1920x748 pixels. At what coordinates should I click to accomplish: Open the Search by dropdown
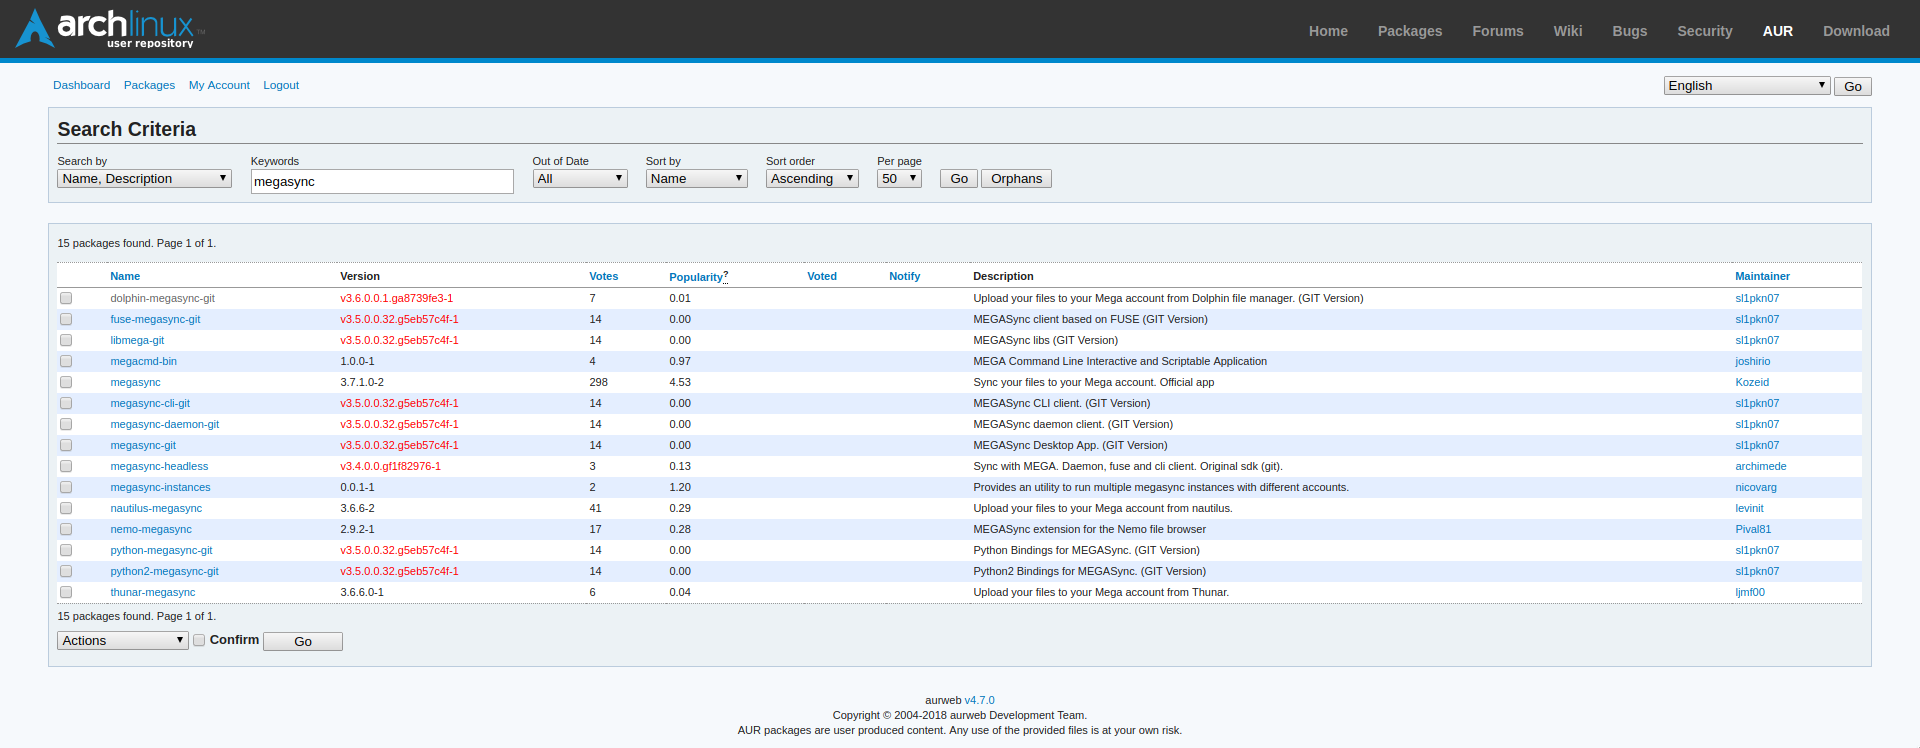145,179
